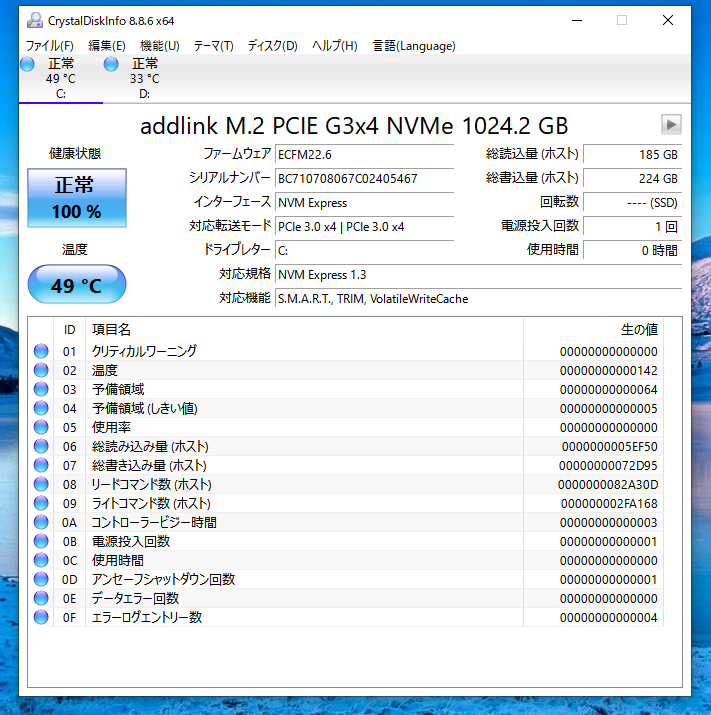This screenshot has height=715, width=711.
Task: Click the 項目名 column header
Action: 111,329
